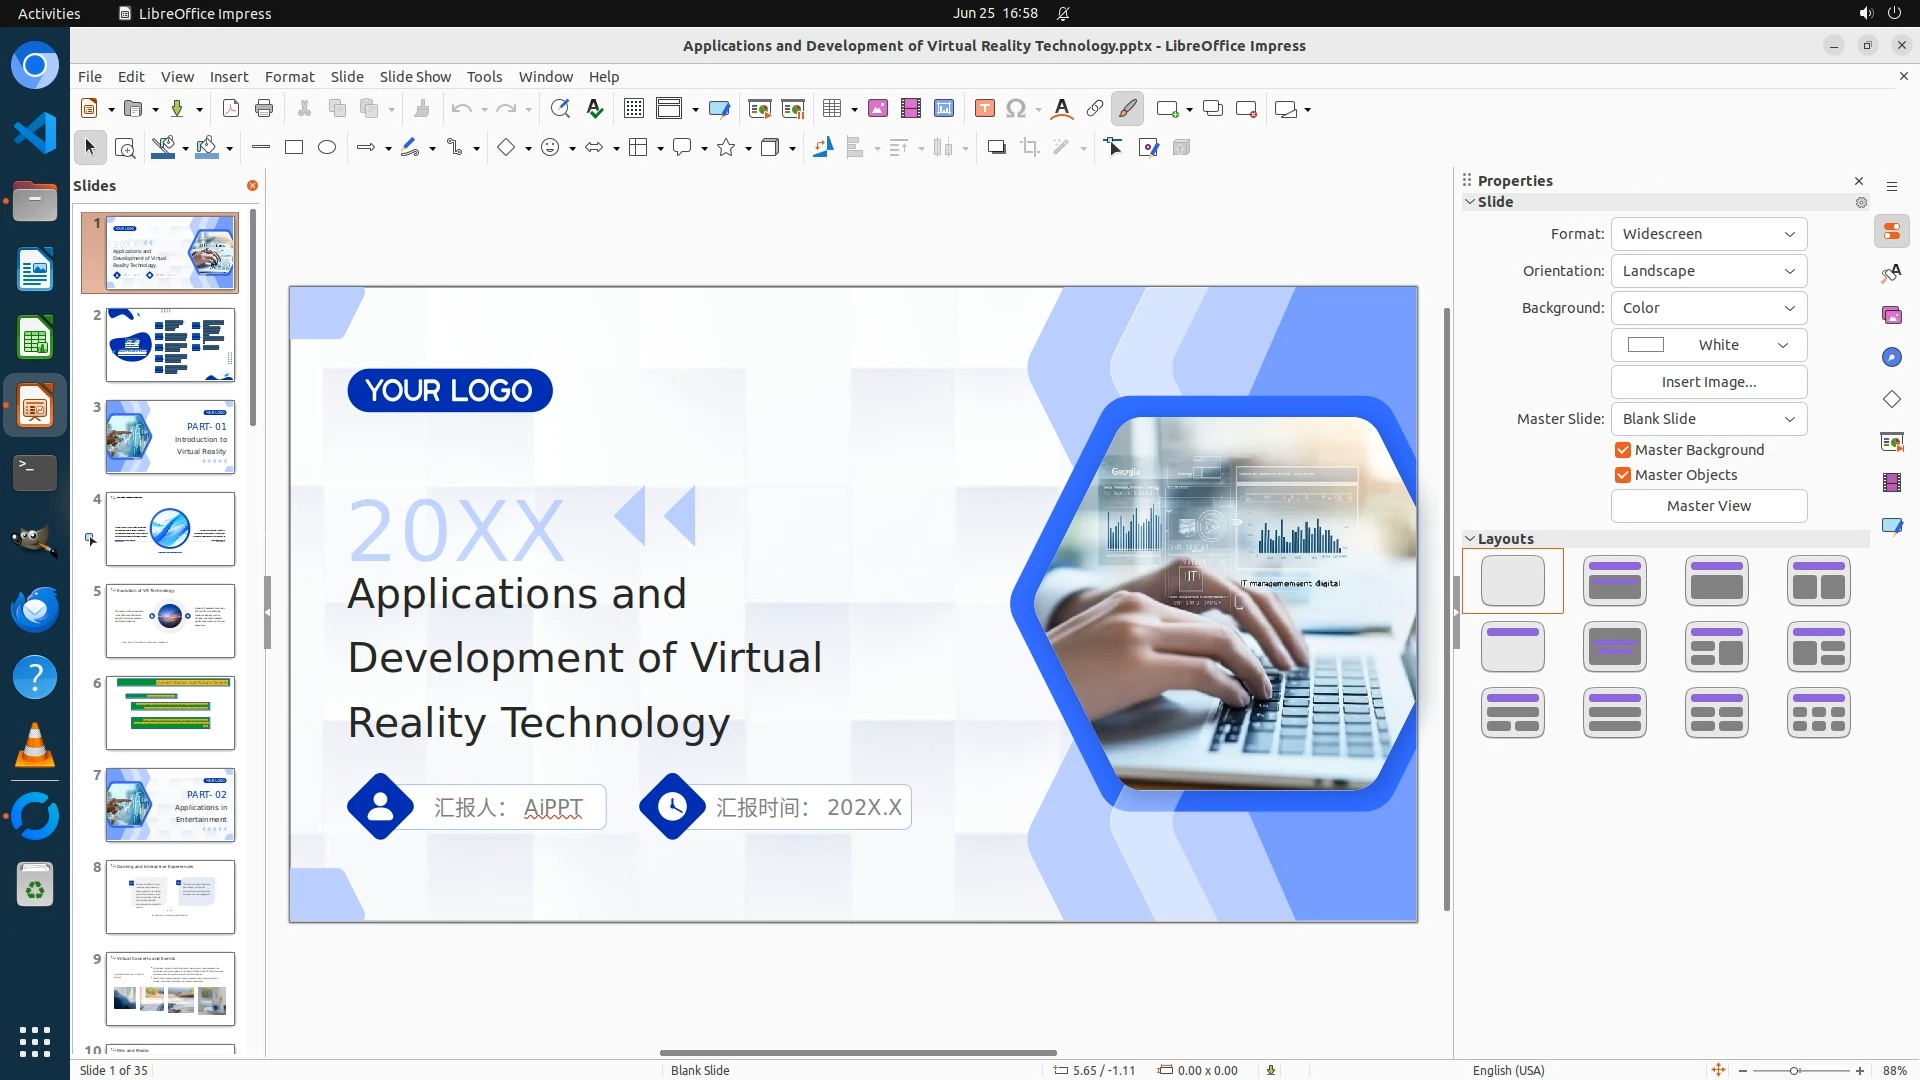Open the Format menu

click(x=289, y=77)
